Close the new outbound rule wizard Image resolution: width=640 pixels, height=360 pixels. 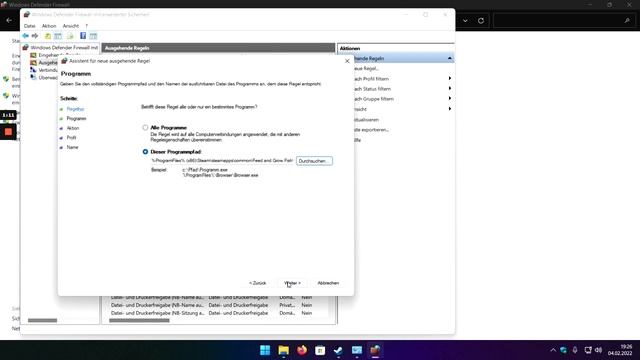(x=347, y=61)
